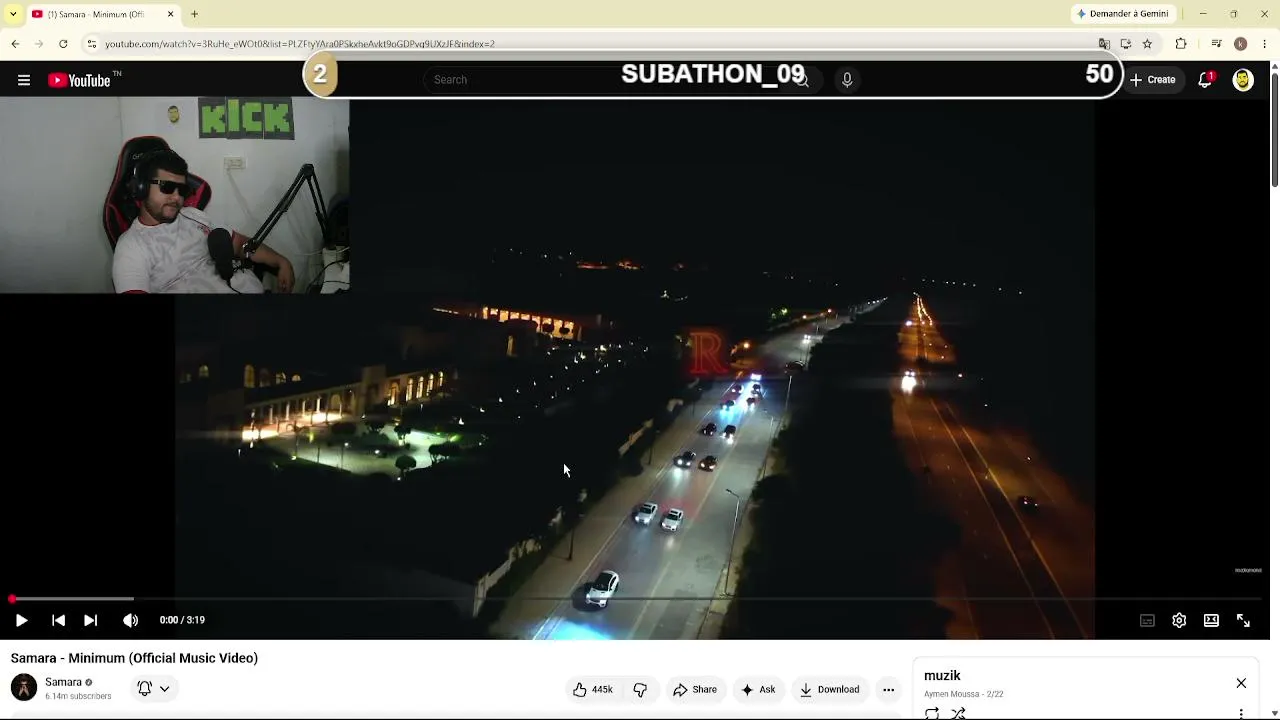Open more actions ellipsis under video
This screenshot has height=720, width=1280.
point(888,689)
